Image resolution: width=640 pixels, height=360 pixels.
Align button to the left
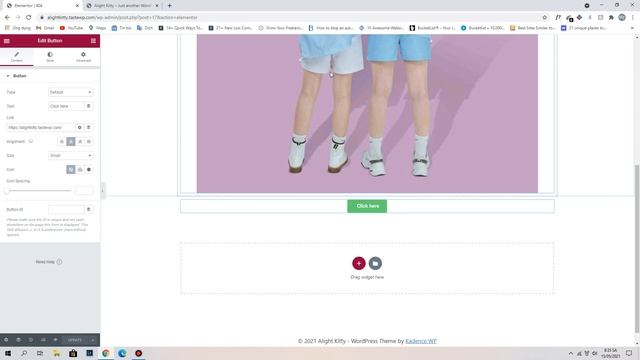[62, 142]
